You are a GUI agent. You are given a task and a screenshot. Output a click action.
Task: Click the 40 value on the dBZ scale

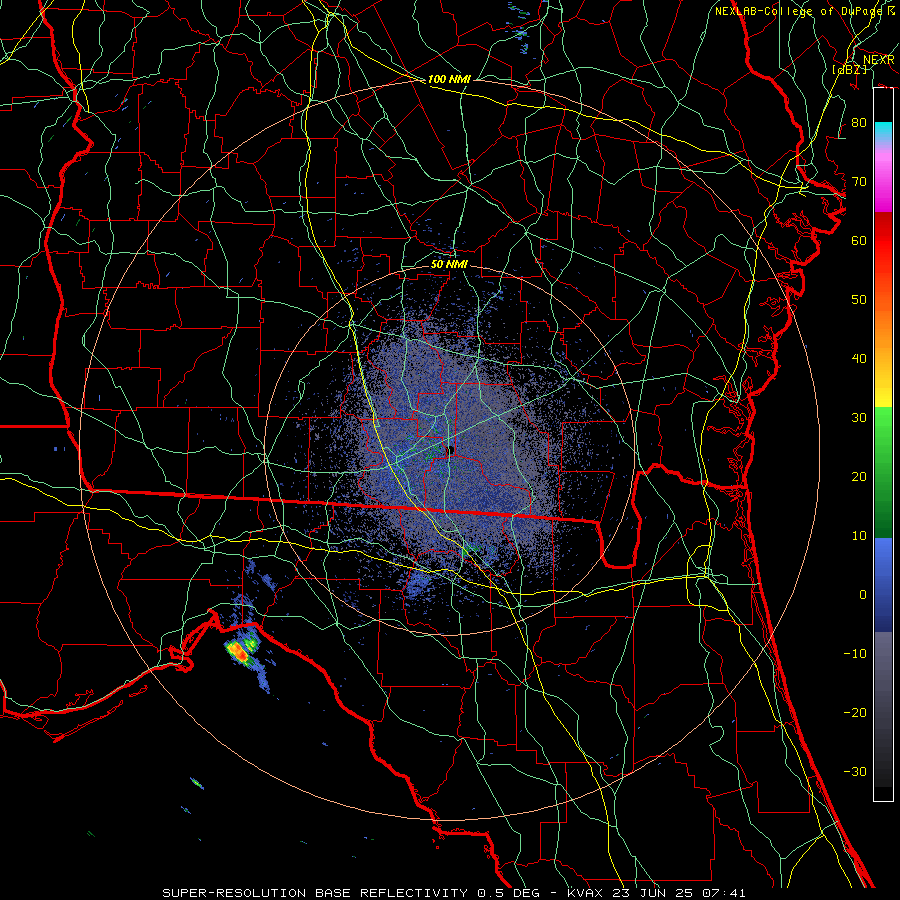(x=859, y=359)
